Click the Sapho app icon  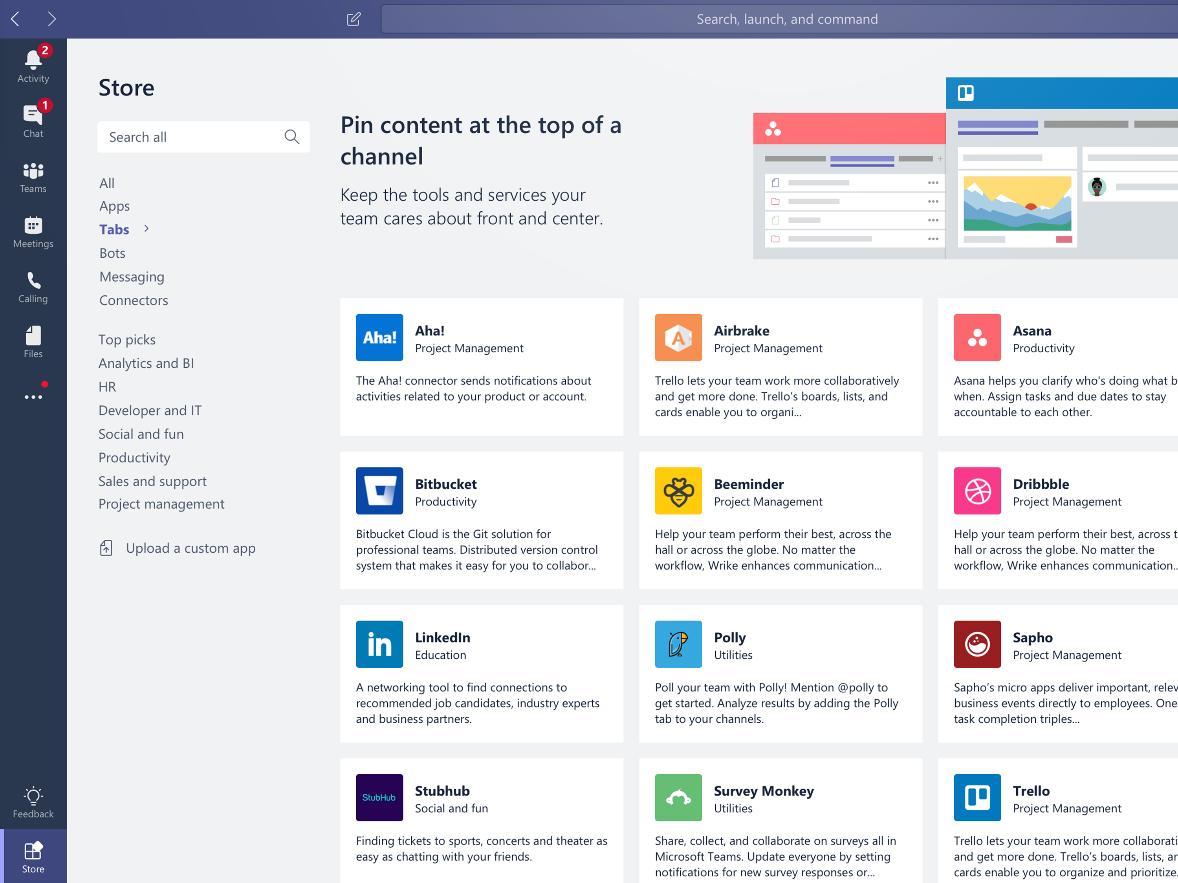pyautogui.click(x=977, y=644)
